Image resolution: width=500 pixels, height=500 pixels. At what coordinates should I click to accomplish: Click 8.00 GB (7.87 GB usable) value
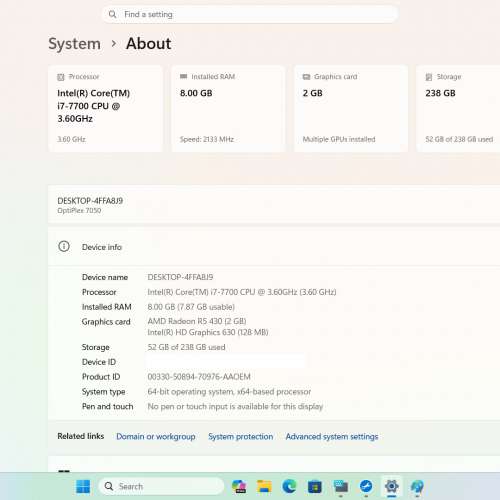191,307
